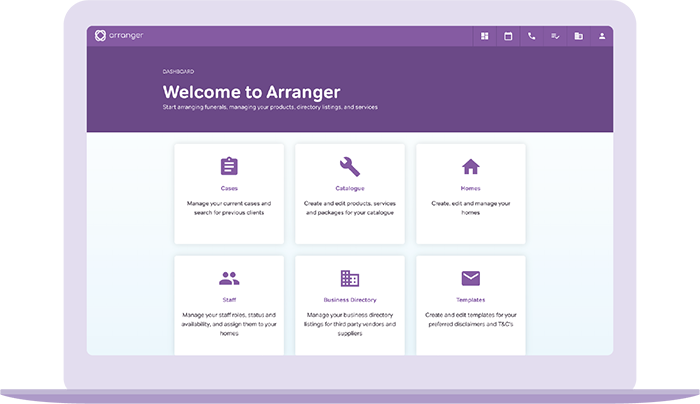Viewport: 700px width, 404px height.
Task: Open the task checklist icon in top bar
Action: [x=555, y=36]
